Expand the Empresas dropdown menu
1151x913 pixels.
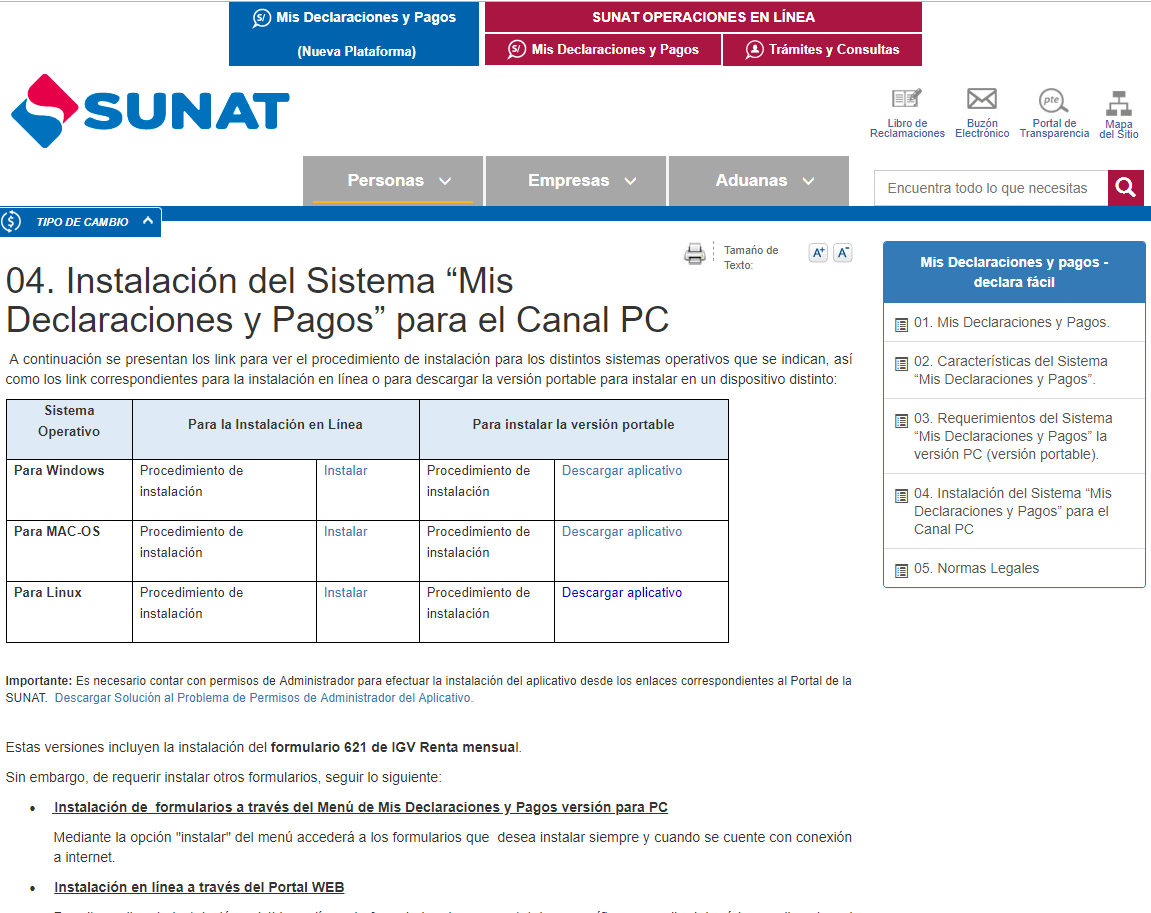pyautogui.click(x=575, y=180)
